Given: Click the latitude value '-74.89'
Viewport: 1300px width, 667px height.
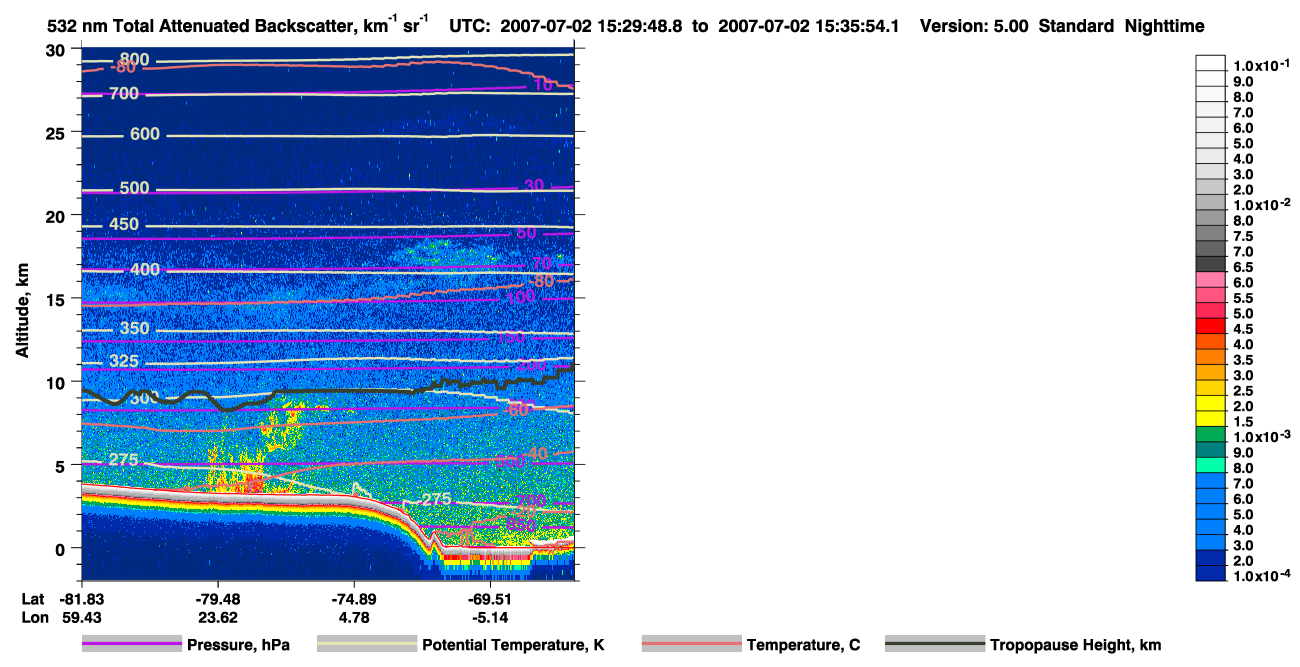Looking at the screenshot, I should pos(355,599).
